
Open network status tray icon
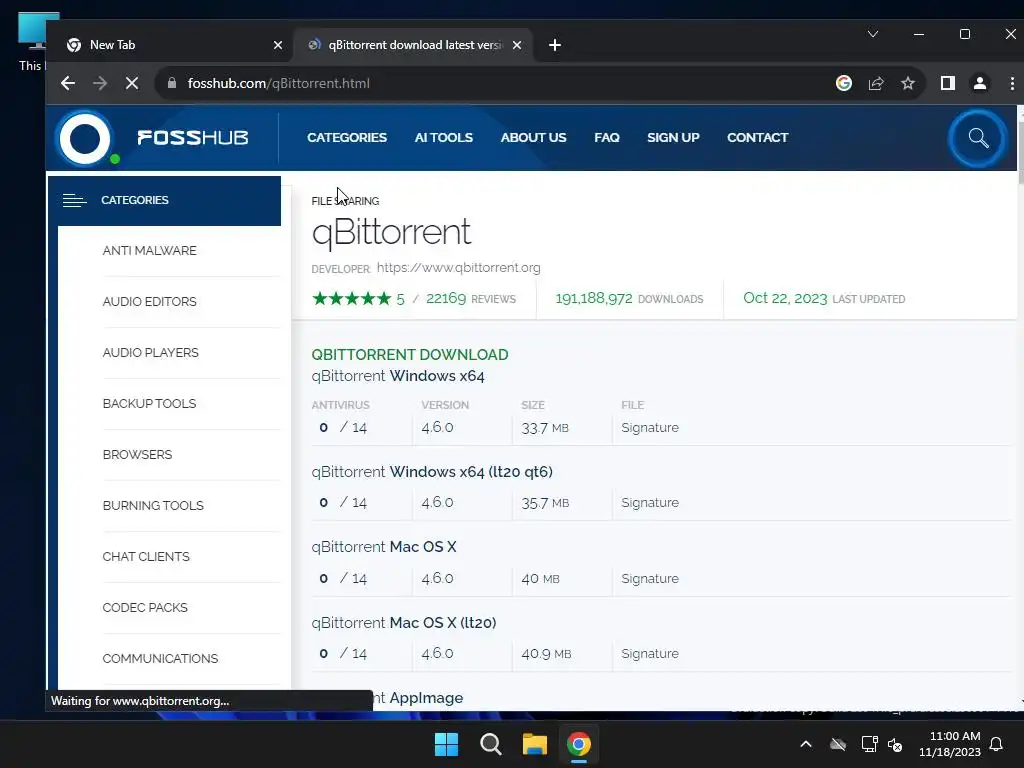tap(869, 744)
